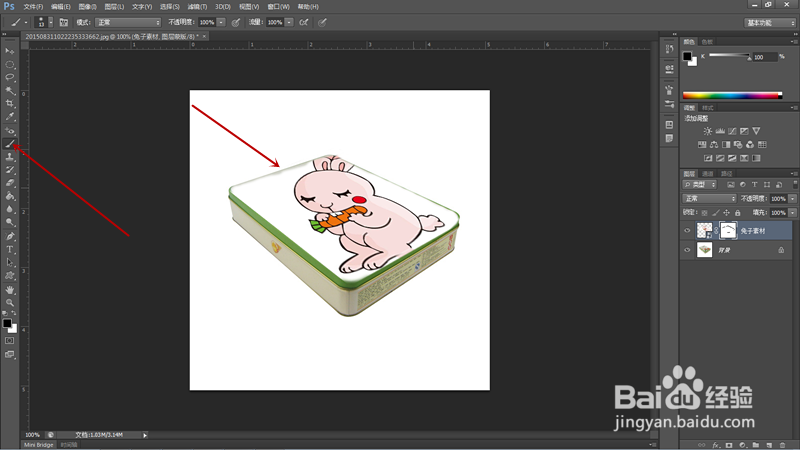Add a Color Balance adjustment

(x=714, y=145)
